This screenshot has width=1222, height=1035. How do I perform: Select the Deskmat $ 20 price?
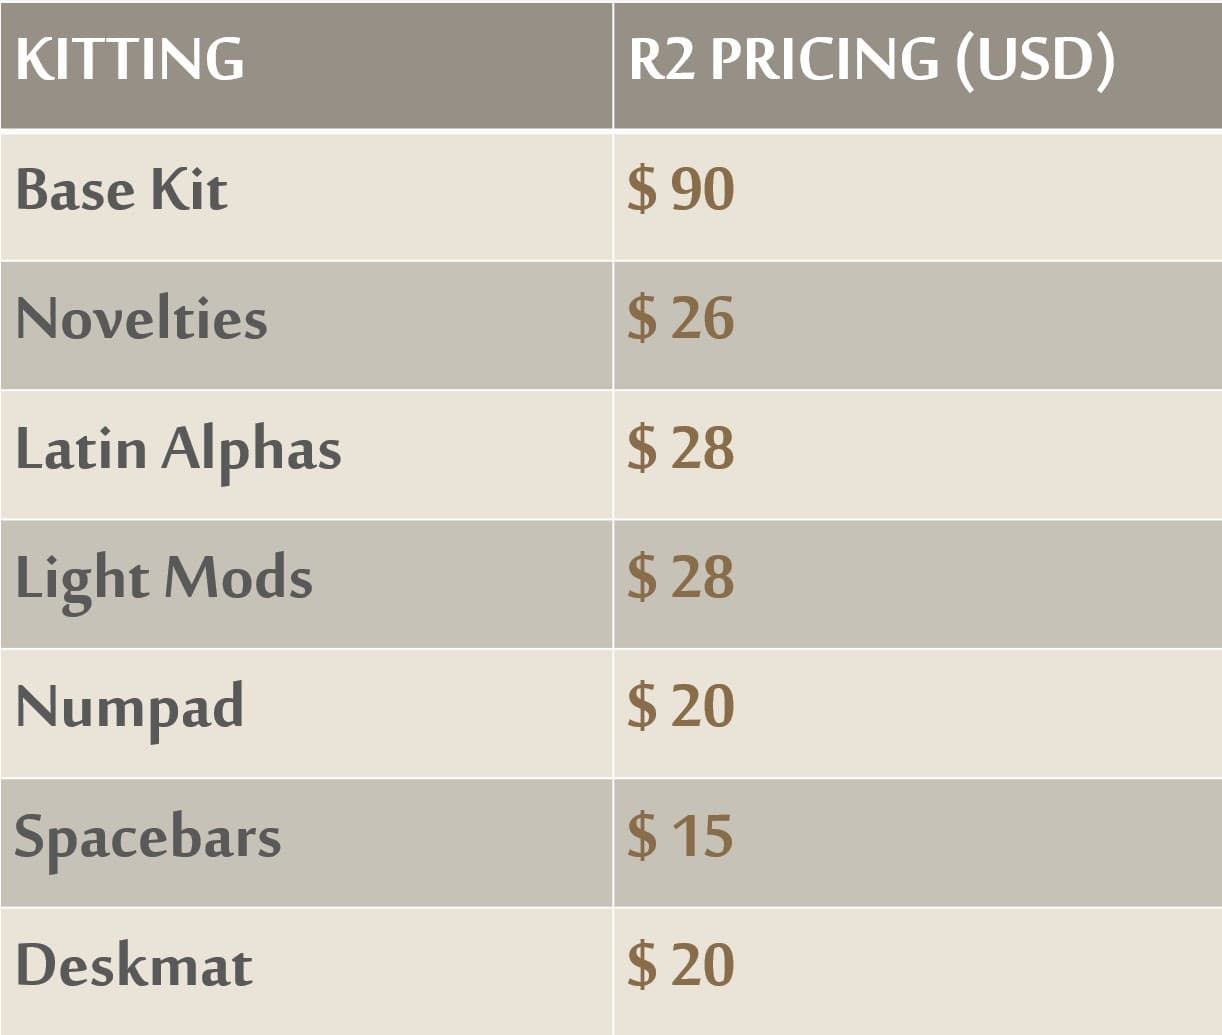681,966
